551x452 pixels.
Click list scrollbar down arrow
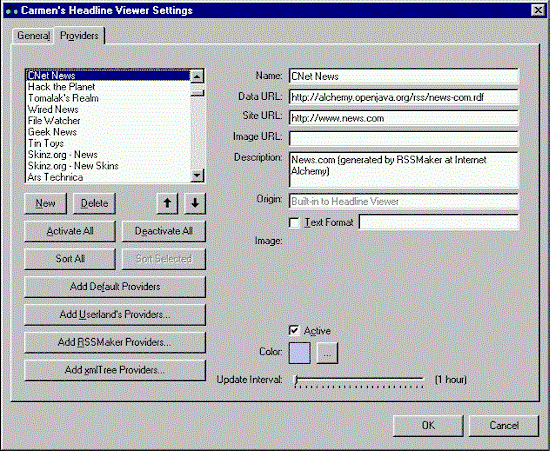click(x=197, y=175)
